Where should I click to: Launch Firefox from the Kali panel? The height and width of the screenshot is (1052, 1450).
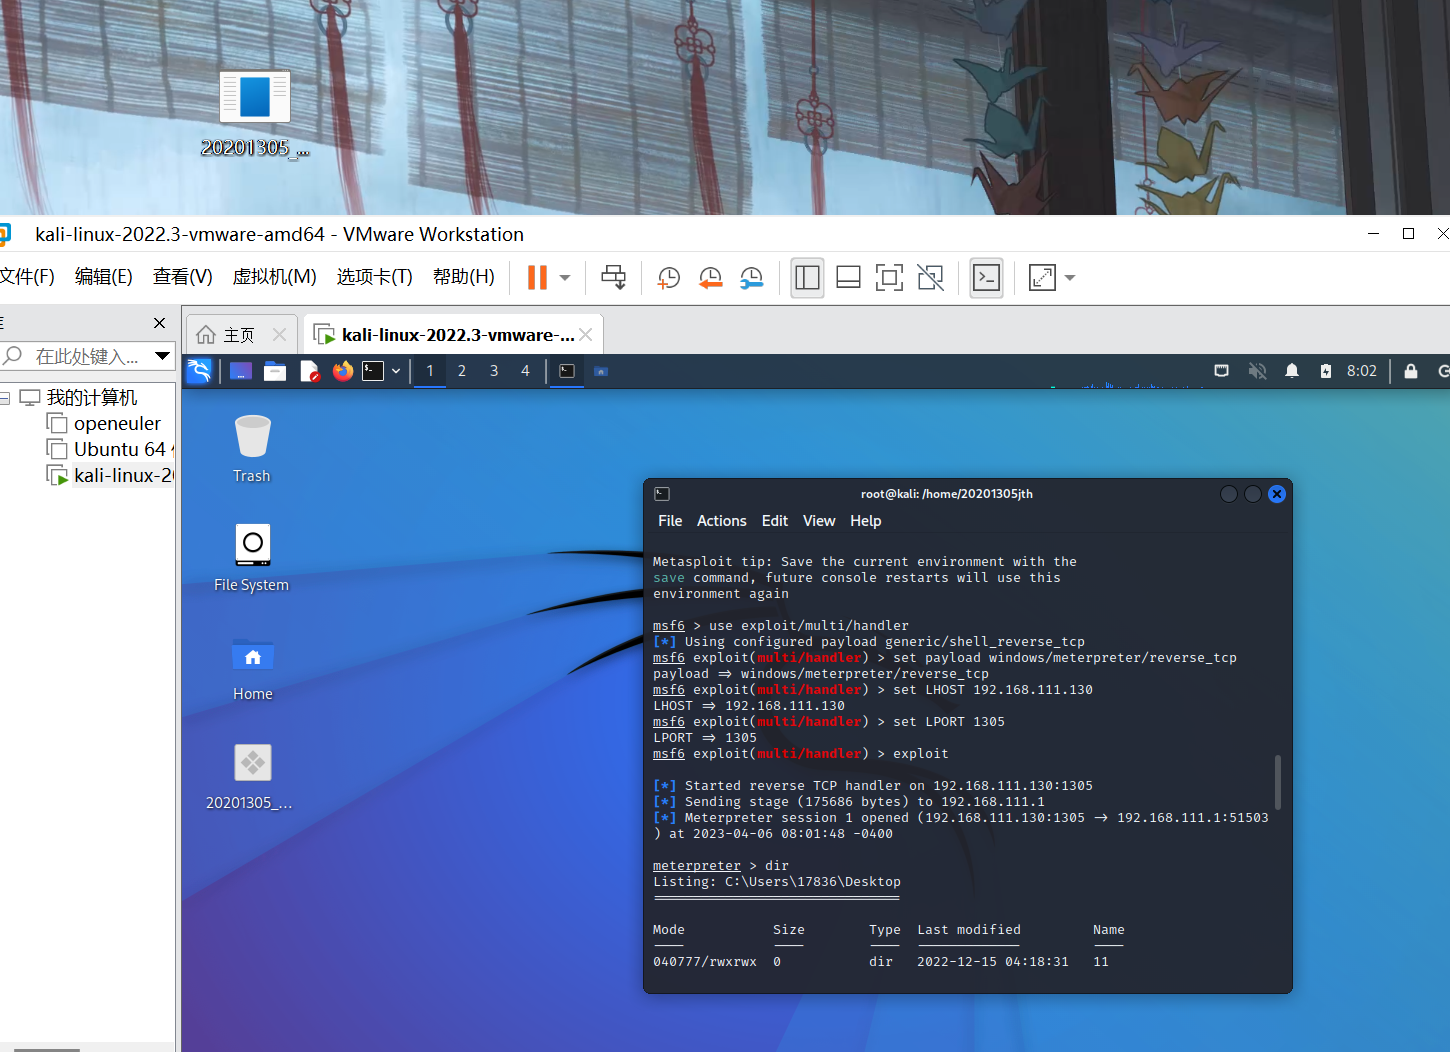pos(343,371)
